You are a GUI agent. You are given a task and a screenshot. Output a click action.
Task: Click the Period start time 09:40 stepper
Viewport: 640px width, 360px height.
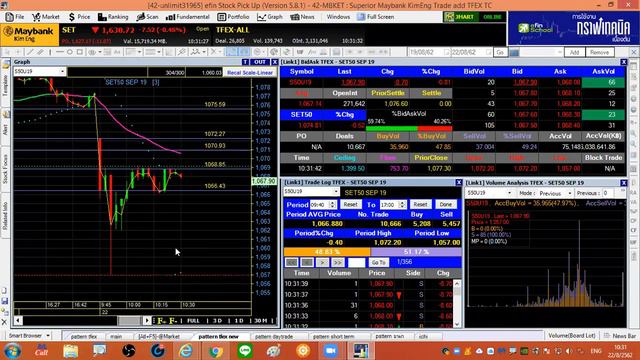(x=332, y=204)
